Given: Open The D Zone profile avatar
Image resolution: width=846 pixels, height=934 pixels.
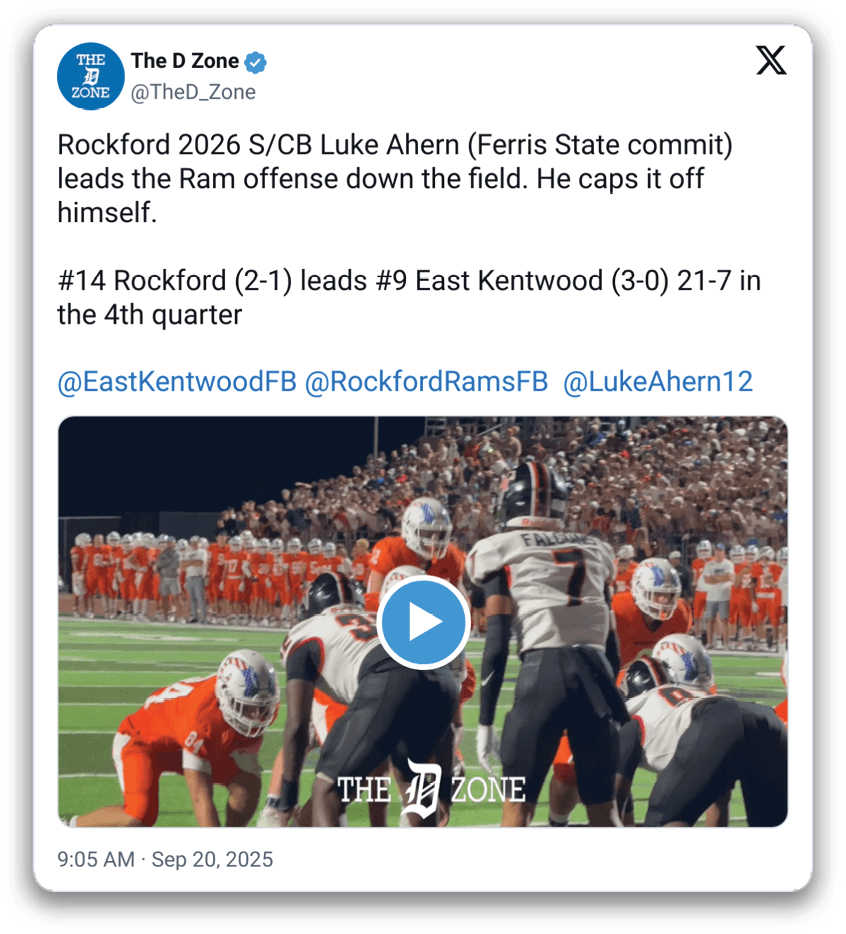Looking at the screenshot, I should tap(91, 76).
